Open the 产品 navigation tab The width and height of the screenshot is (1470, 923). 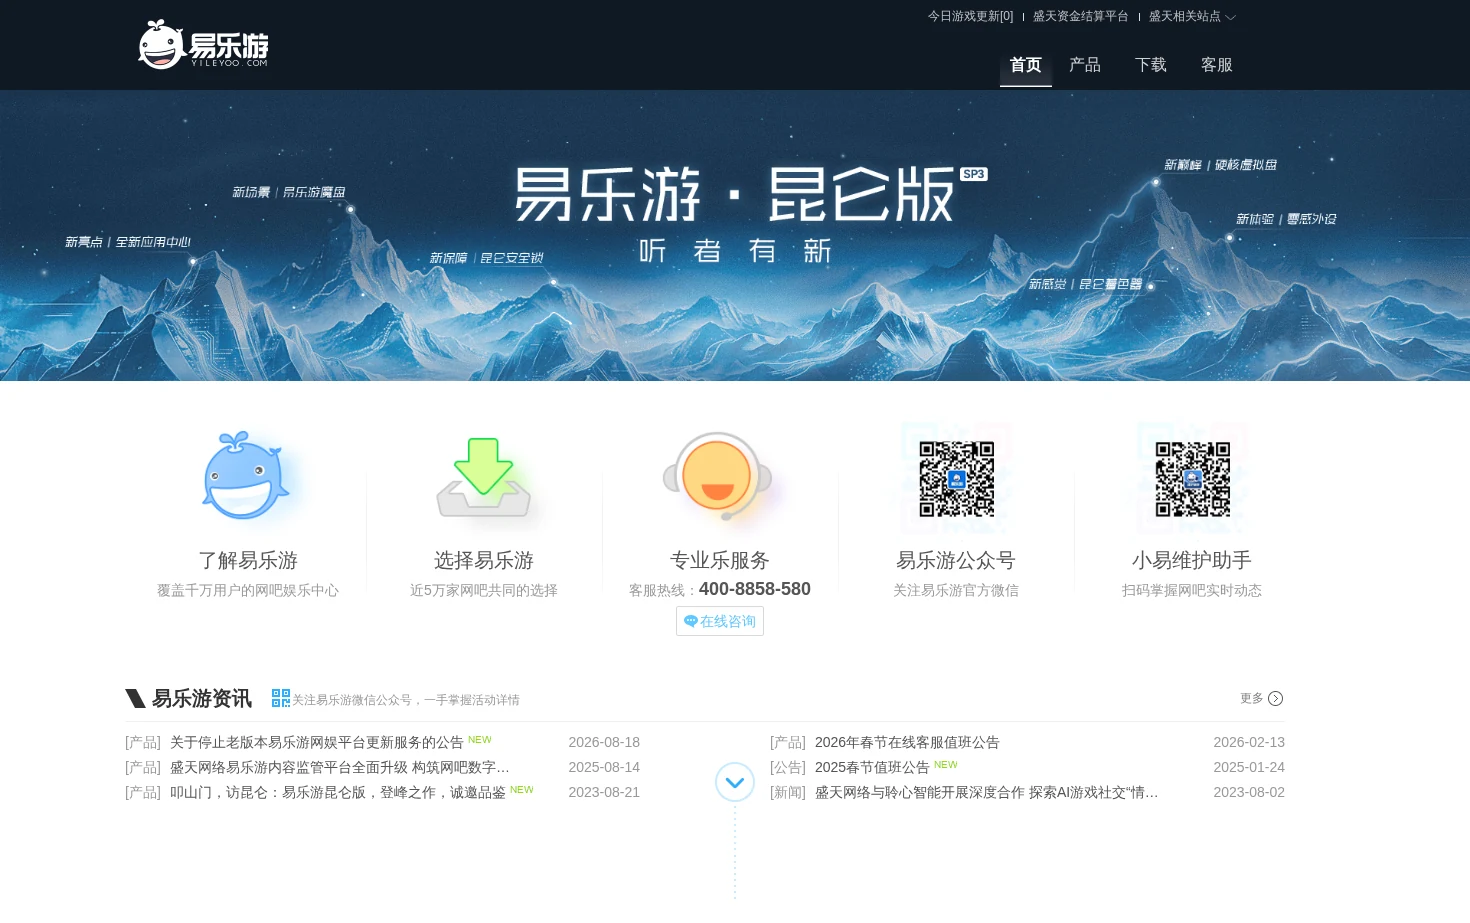tap(1085, 65)
